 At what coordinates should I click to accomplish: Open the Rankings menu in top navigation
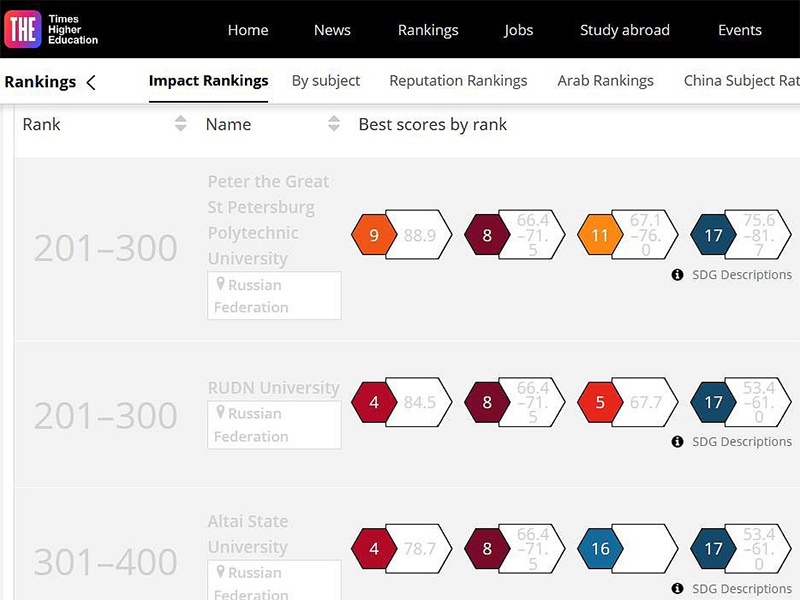(428, 30)
